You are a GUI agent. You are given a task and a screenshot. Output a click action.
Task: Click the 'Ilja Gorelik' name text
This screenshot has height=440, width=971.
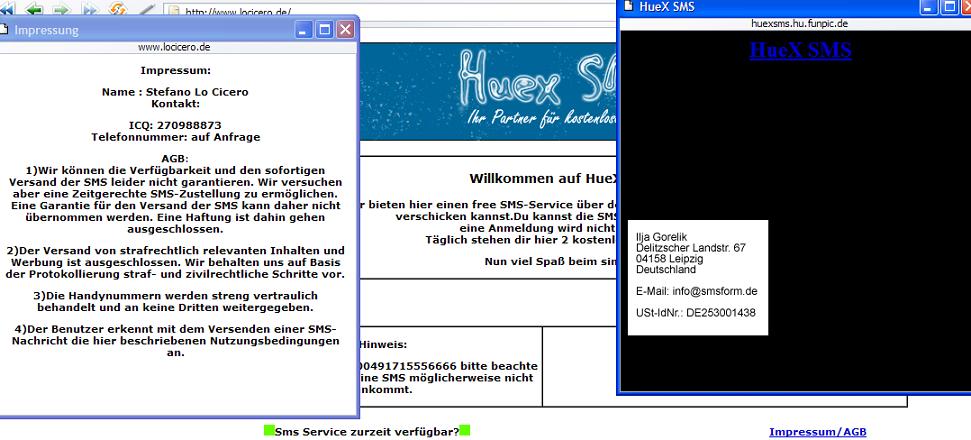(661, 237)
